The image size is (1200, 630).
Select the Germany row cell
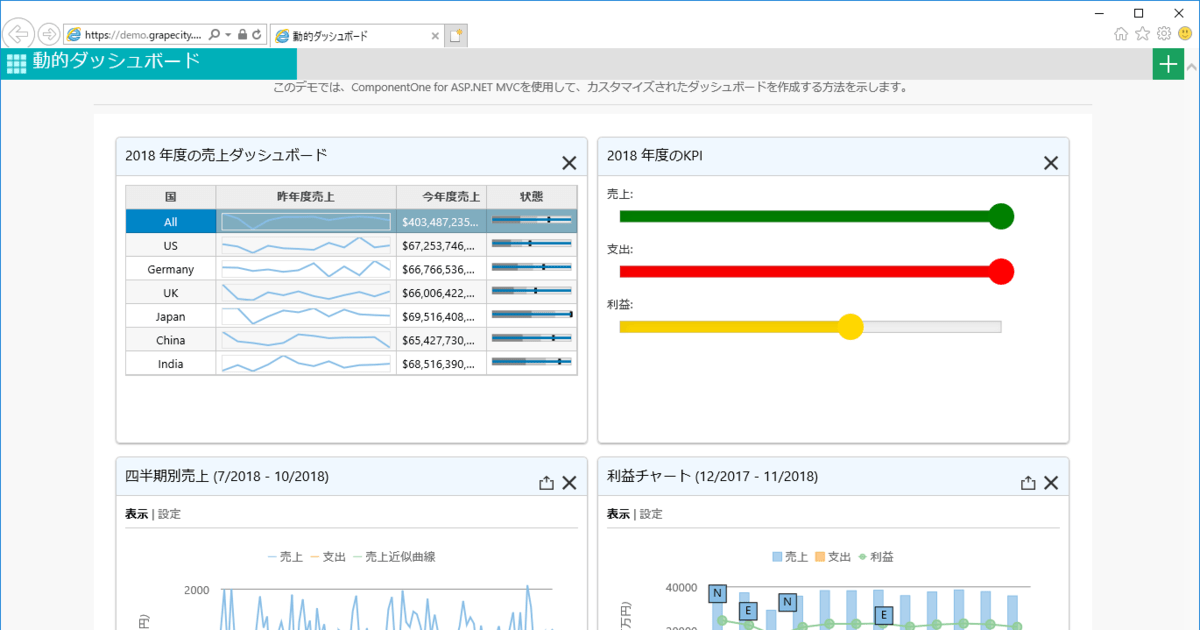(171, 269)
